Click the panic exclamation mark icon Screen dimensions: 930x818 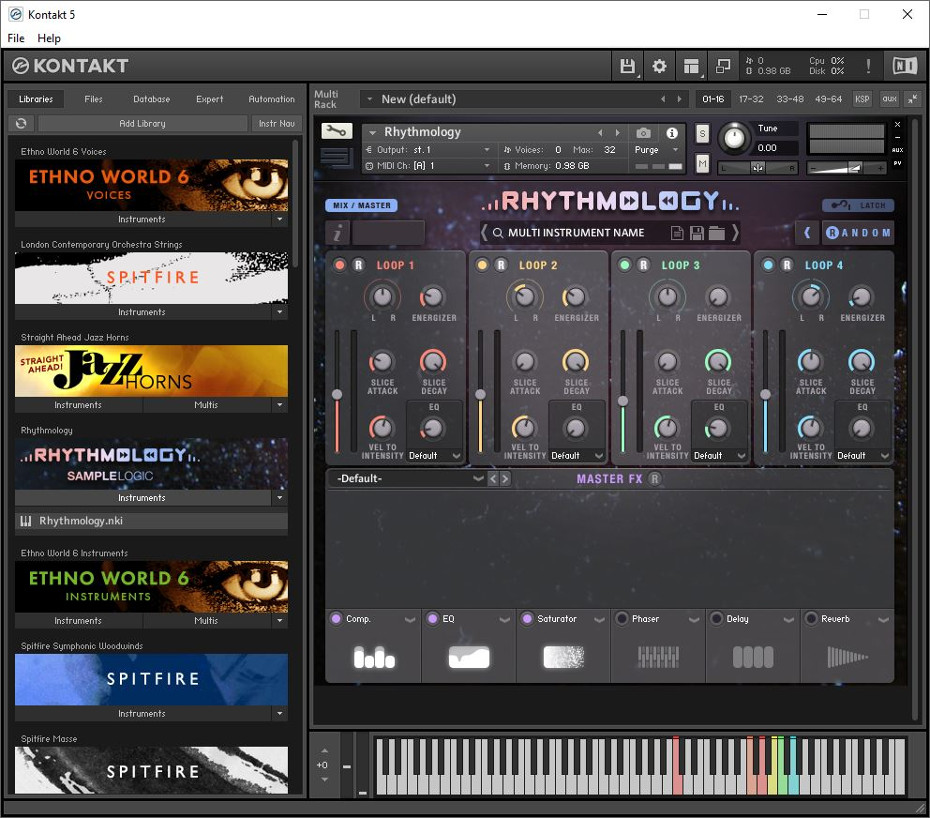(x=868, y=66)
